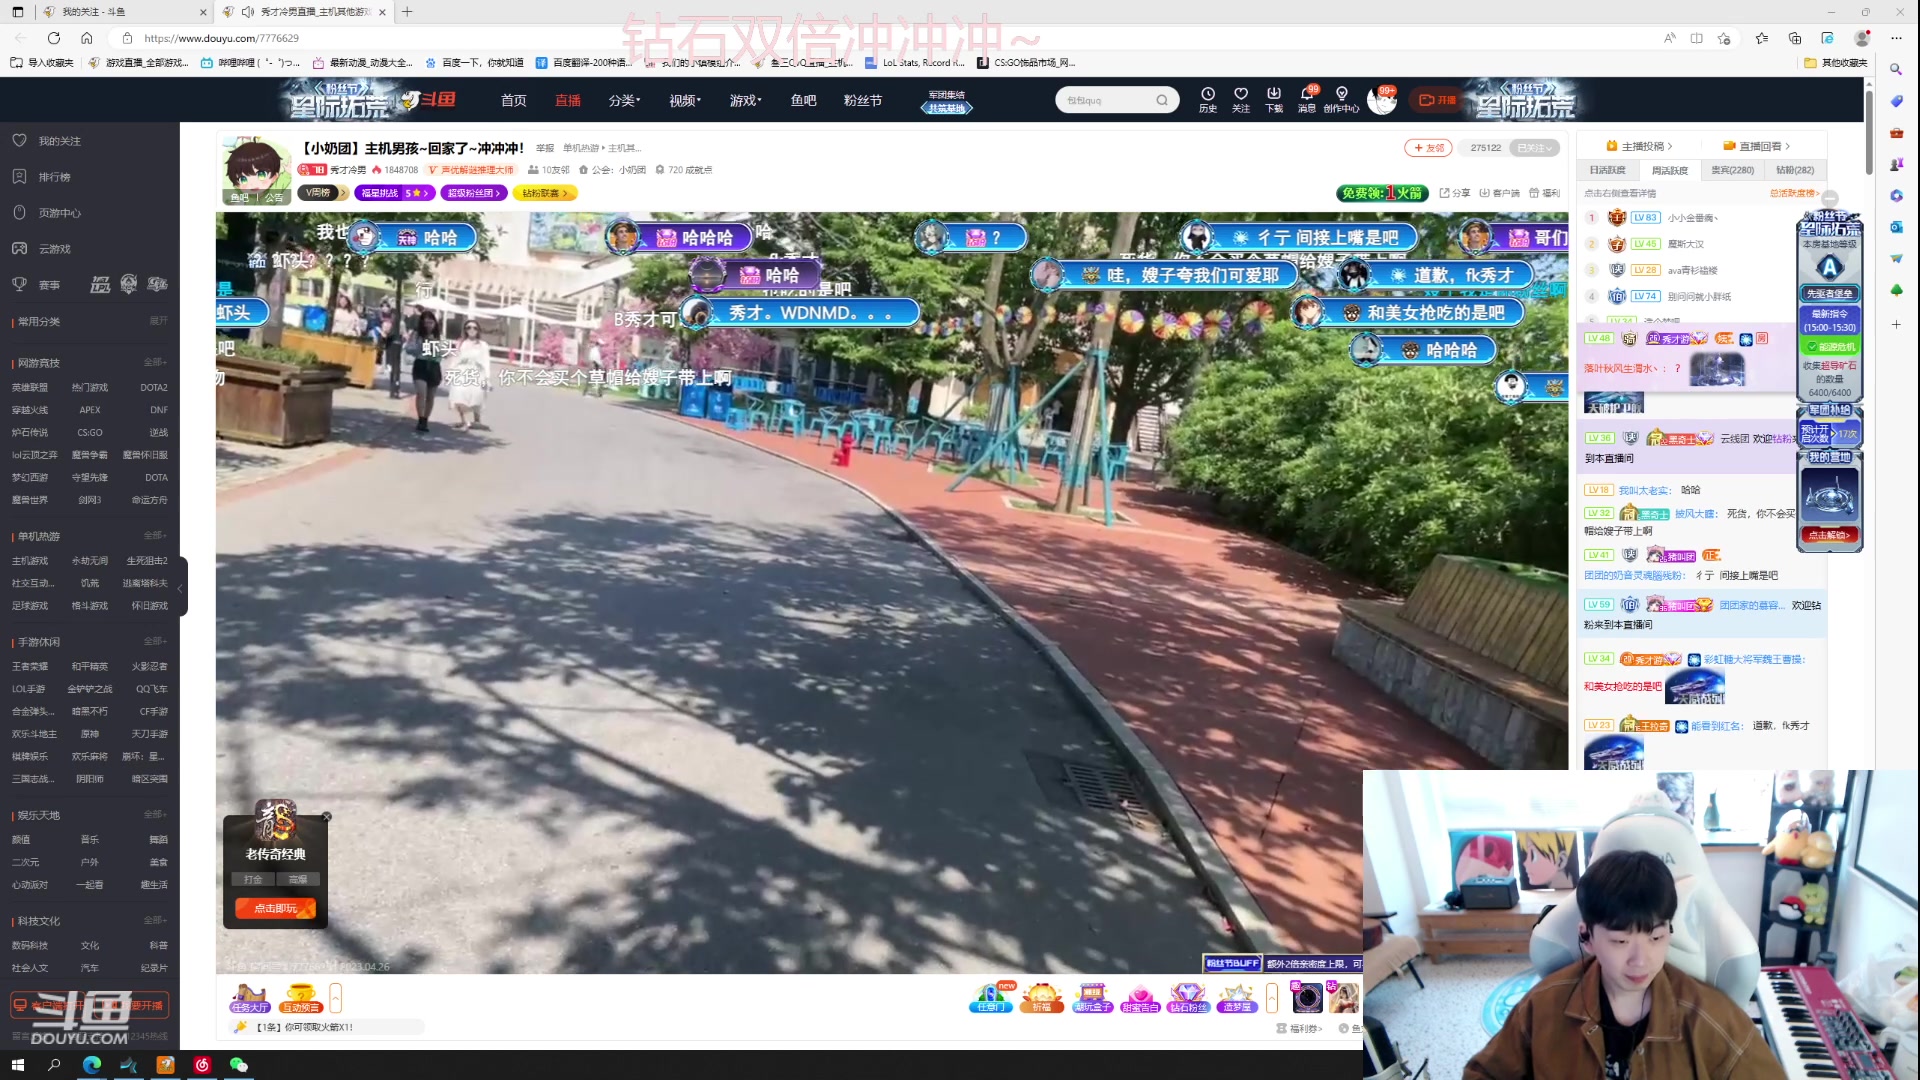Open the 鱼吧 menu item
The width and height of the screenshot is (1920, 1080).
[803, 100]
